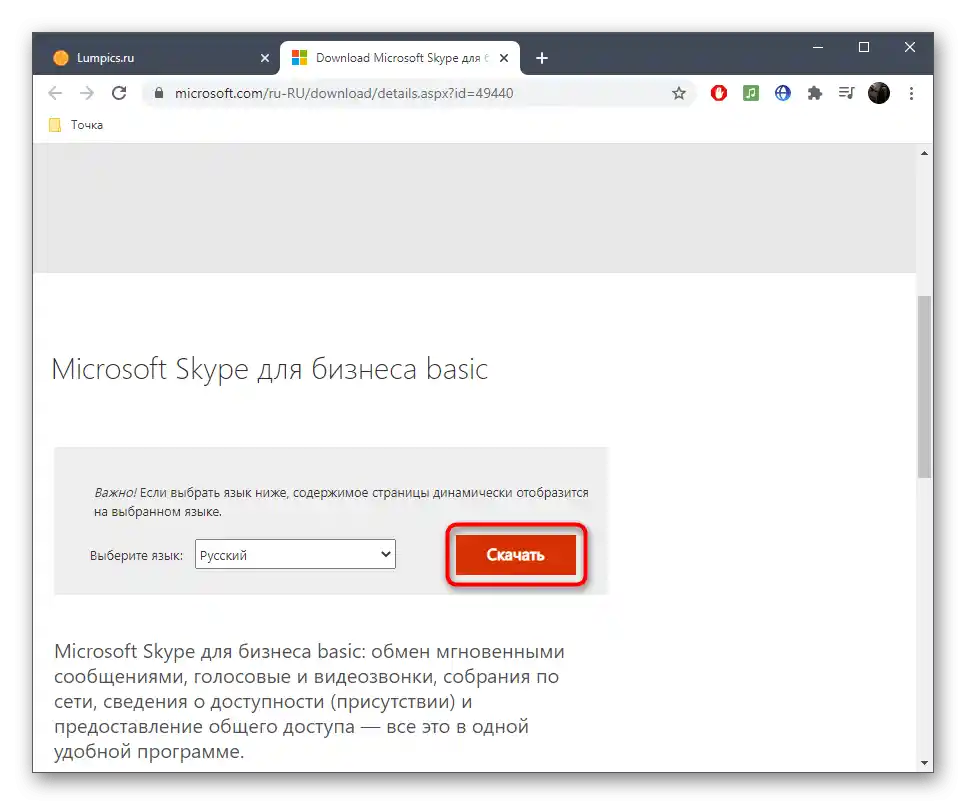Open the Extensions puzzle menu
Image resolution: width=966 pixels, height=805 pixels.
point(814,93)
